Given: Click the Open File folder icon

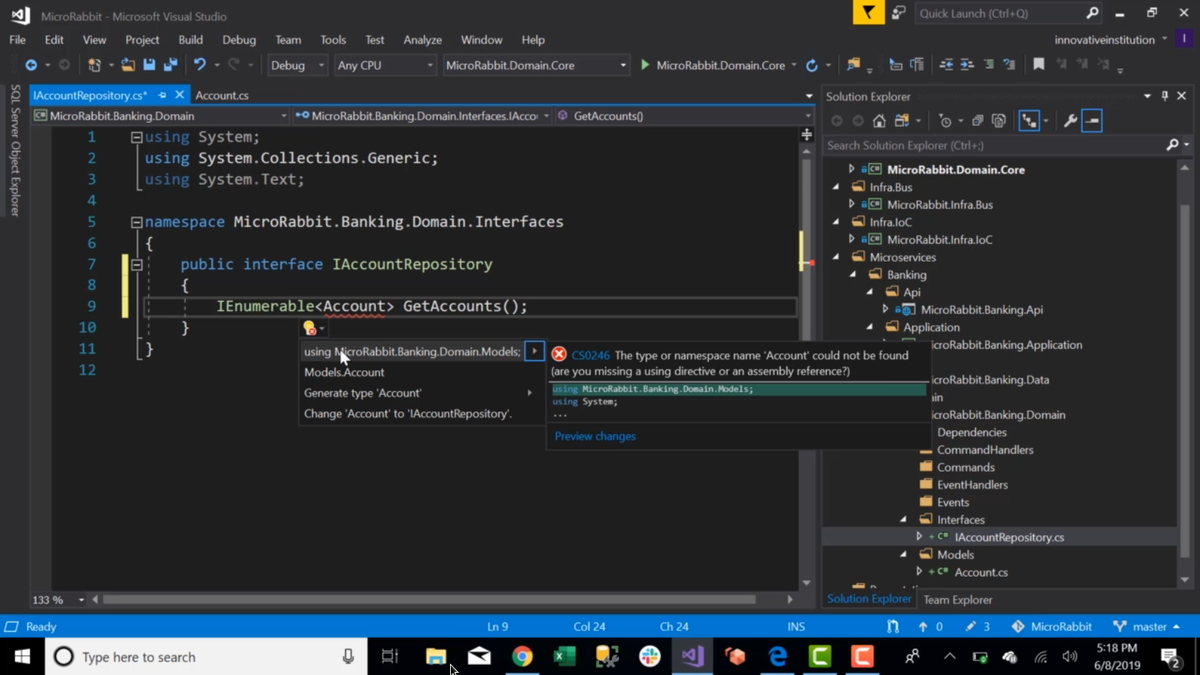Looking at the screenshot, I should (x=128, y=65).
